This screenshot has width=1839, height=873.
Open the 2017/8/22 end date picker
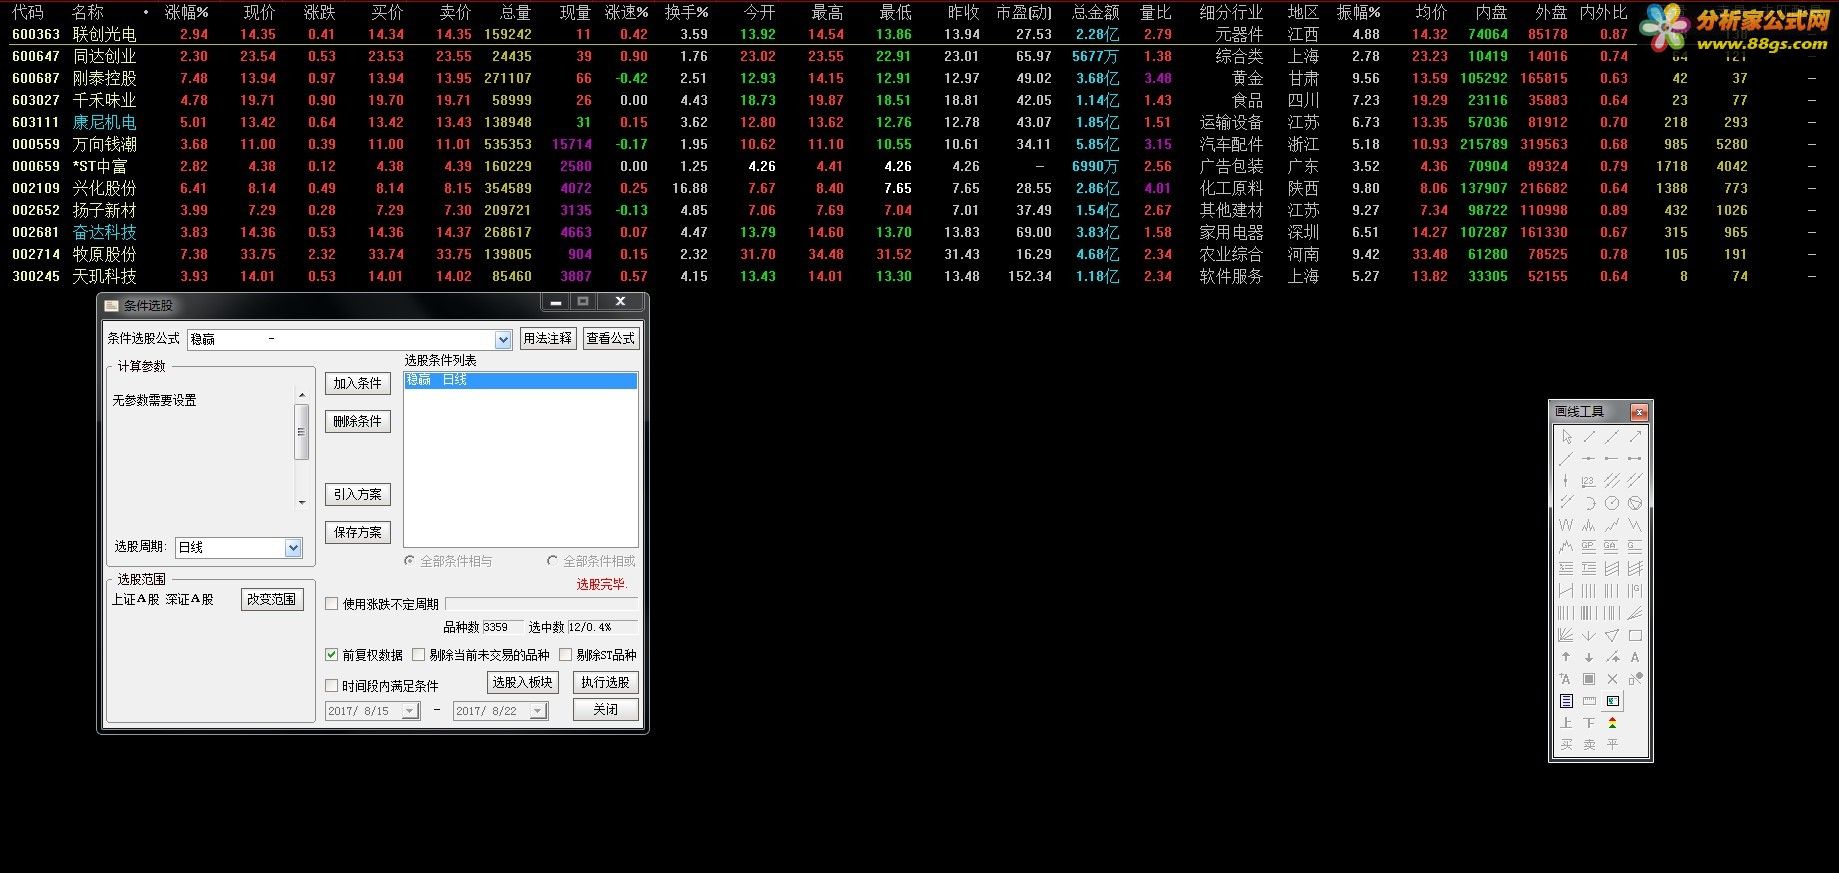tap(538, 711)
